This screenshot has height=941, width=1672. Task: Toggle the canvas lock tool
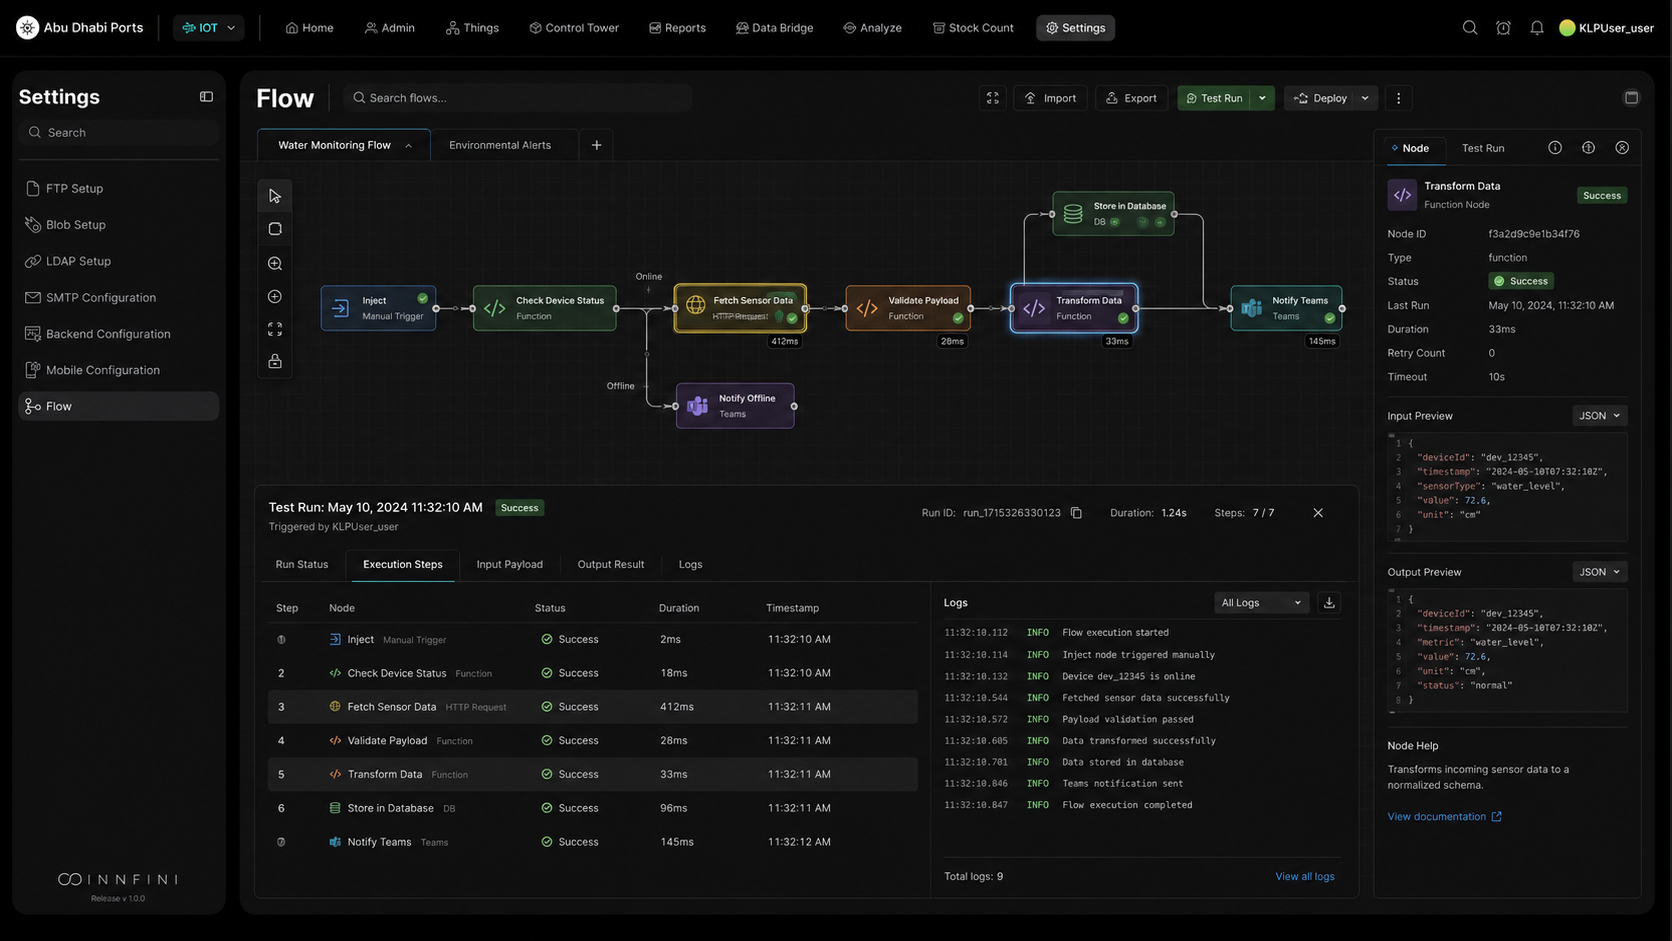tap(275, 361)
